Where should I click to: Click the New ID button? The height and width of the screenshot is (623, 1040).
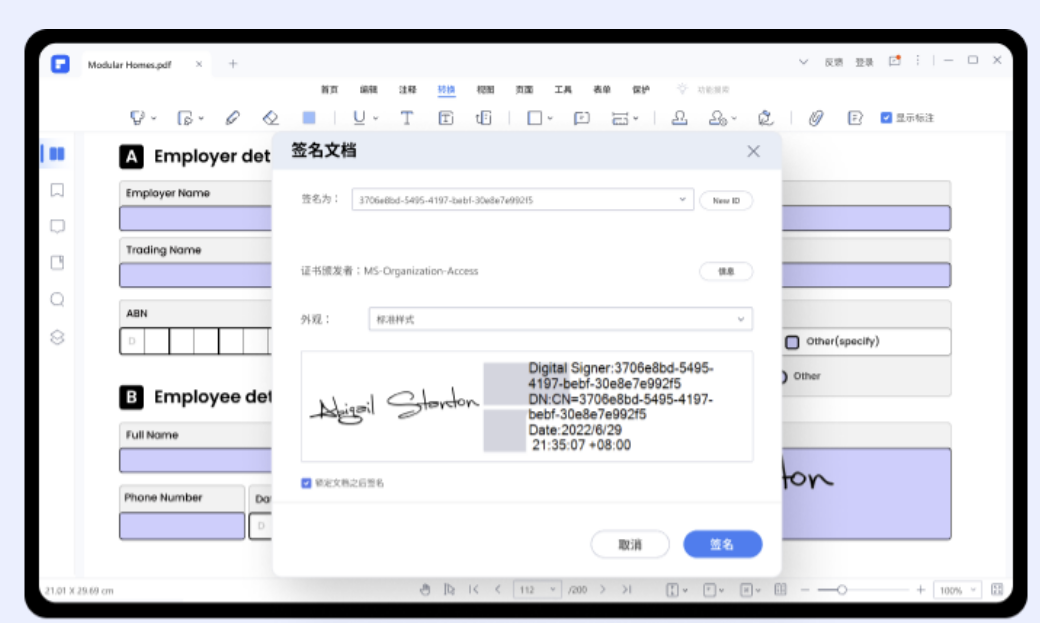(x=727, y=200)
